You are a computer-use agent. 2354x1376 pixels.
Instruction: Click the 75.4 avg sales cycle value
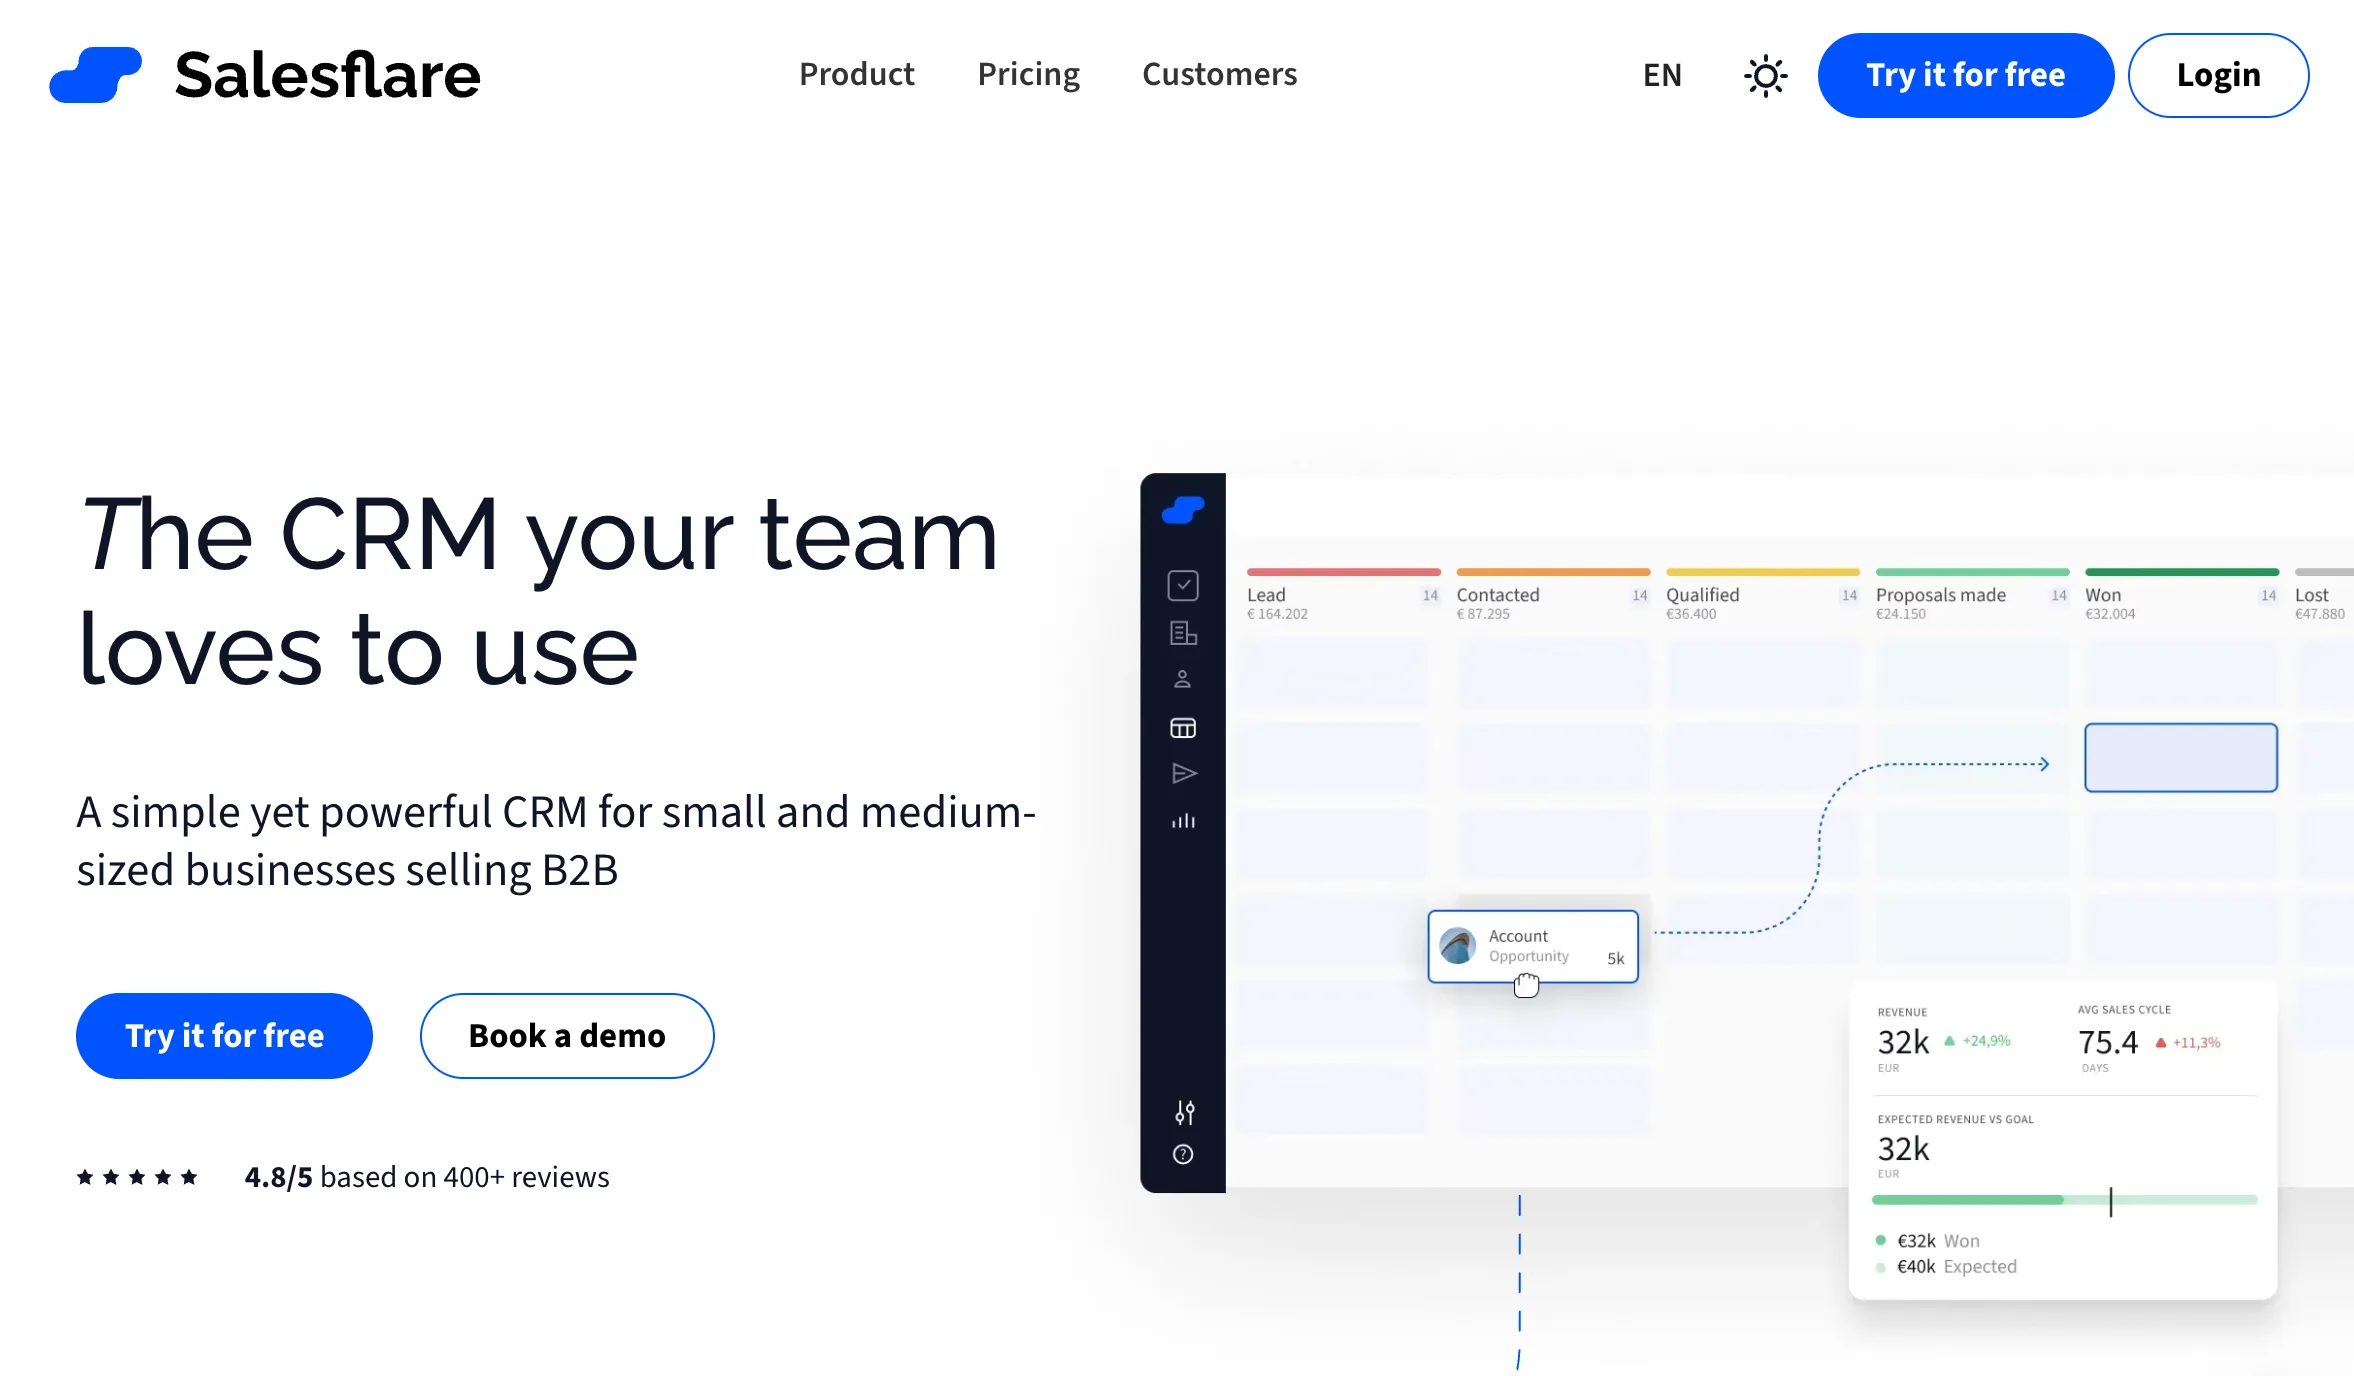(x=2108, y=1042)
